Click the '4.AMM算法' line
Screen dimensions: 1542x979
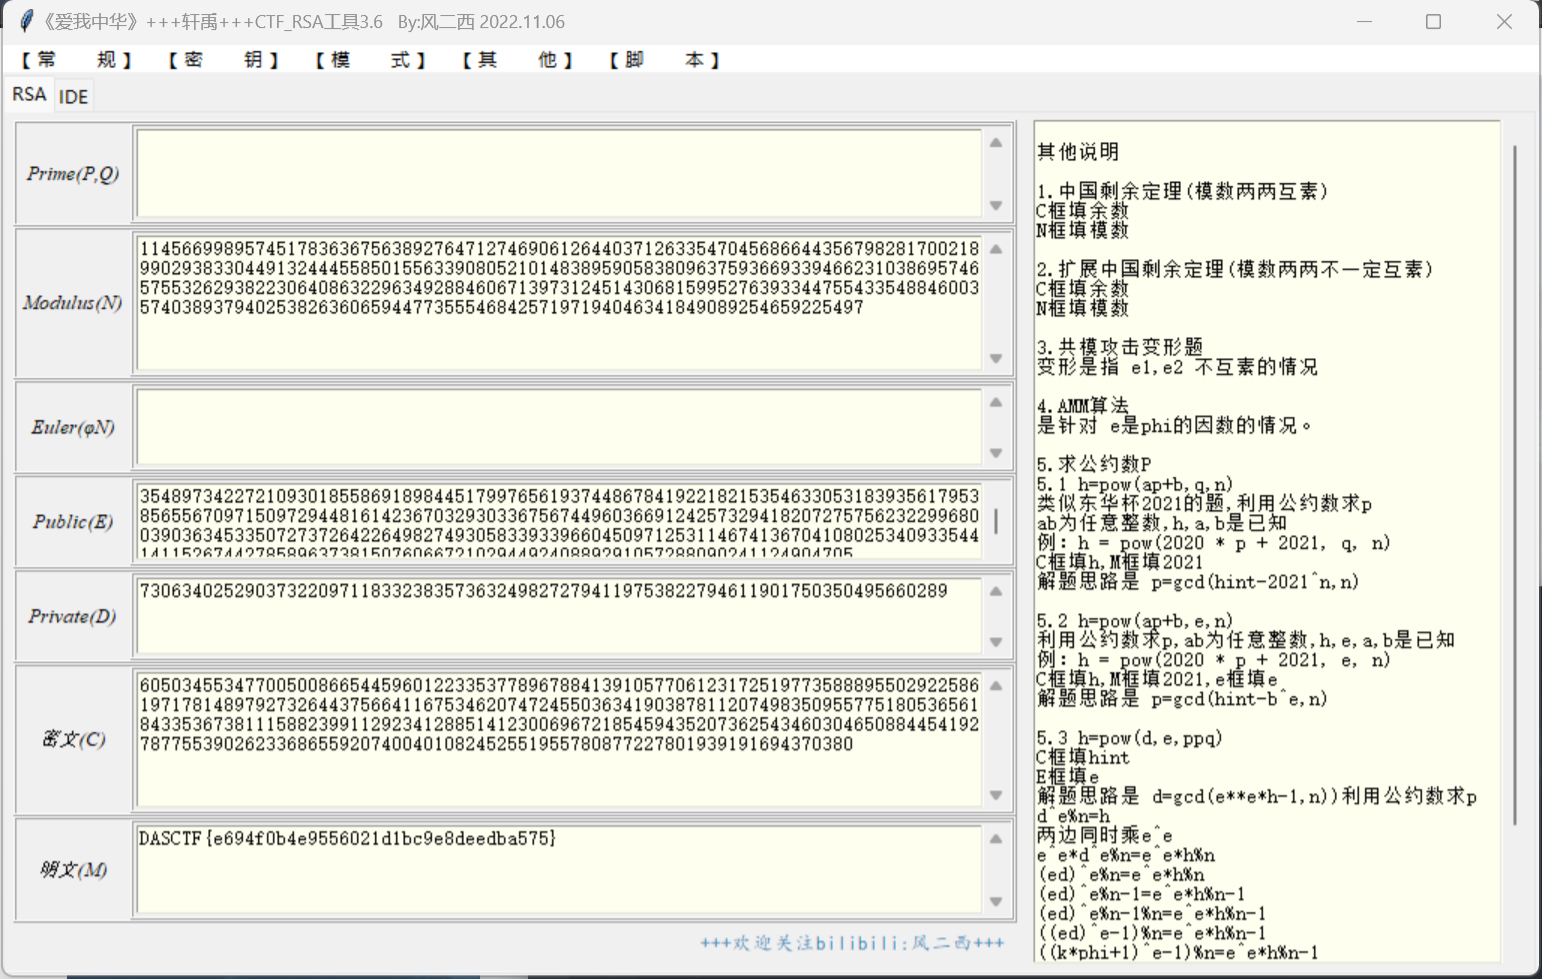click(x=1083, y=406)
